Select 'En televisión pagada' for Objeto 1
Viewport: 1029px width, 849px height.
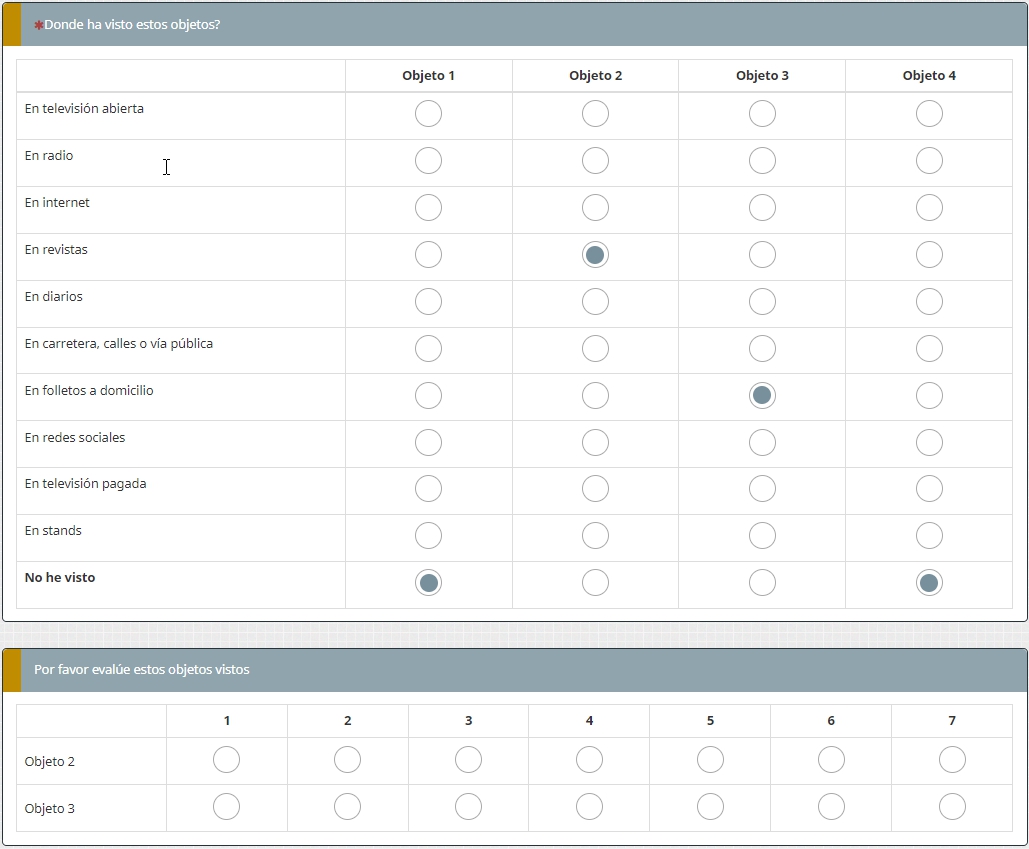tap(428, 489)
